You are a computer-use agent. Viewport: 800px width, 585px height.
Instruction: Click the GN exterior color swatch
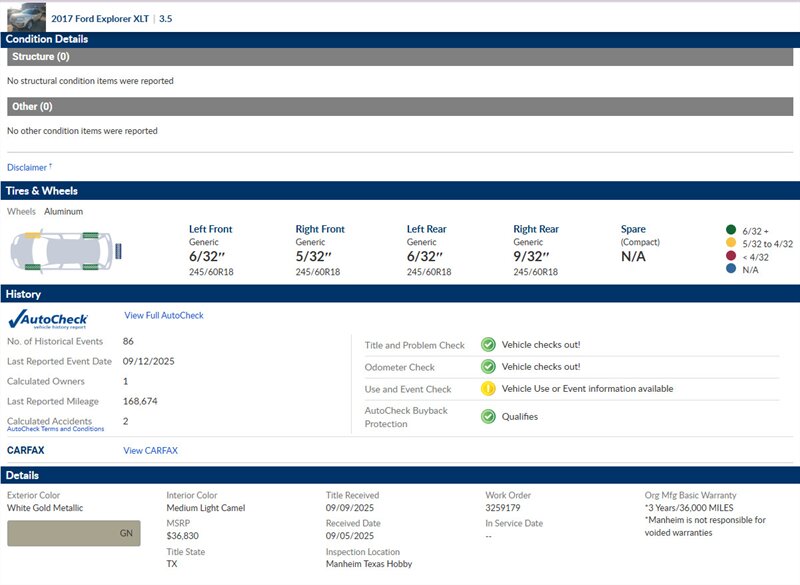[x=73, y=533]
